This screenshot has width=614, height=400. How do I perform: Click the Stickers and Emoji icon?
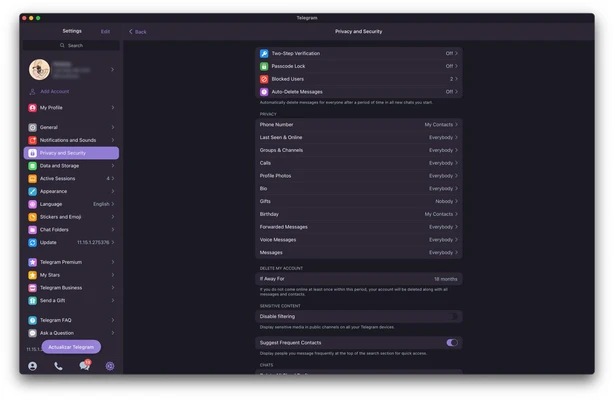[x=33, y=217]
